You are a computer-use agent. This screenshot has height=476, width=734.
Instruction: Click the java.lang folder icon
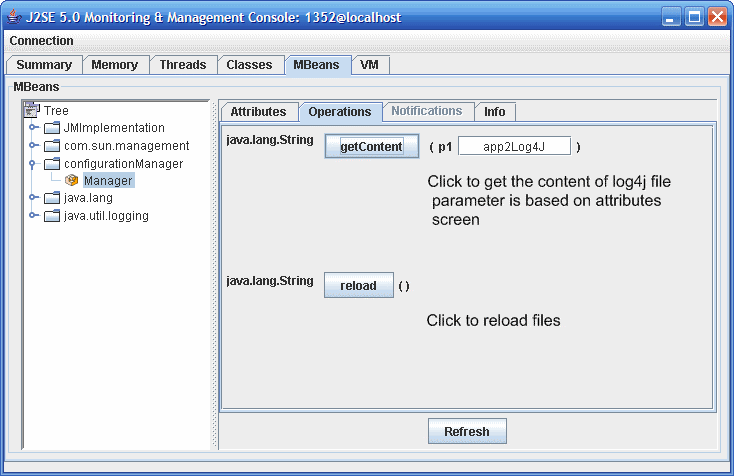52,198
